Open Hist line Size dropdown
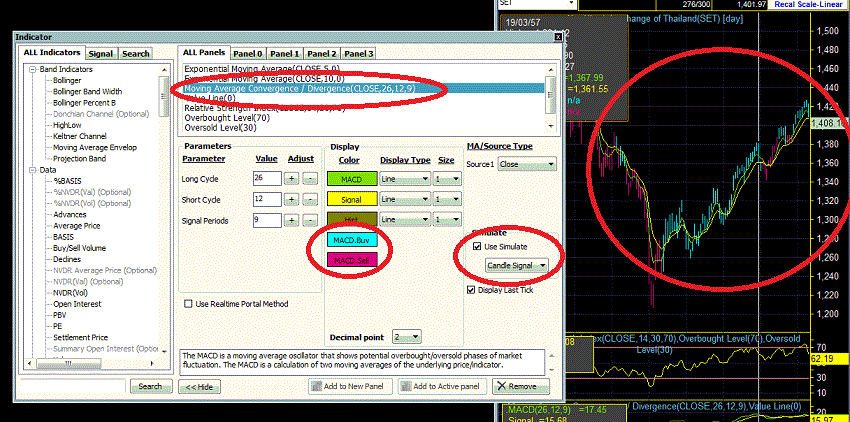 point(447,220)
